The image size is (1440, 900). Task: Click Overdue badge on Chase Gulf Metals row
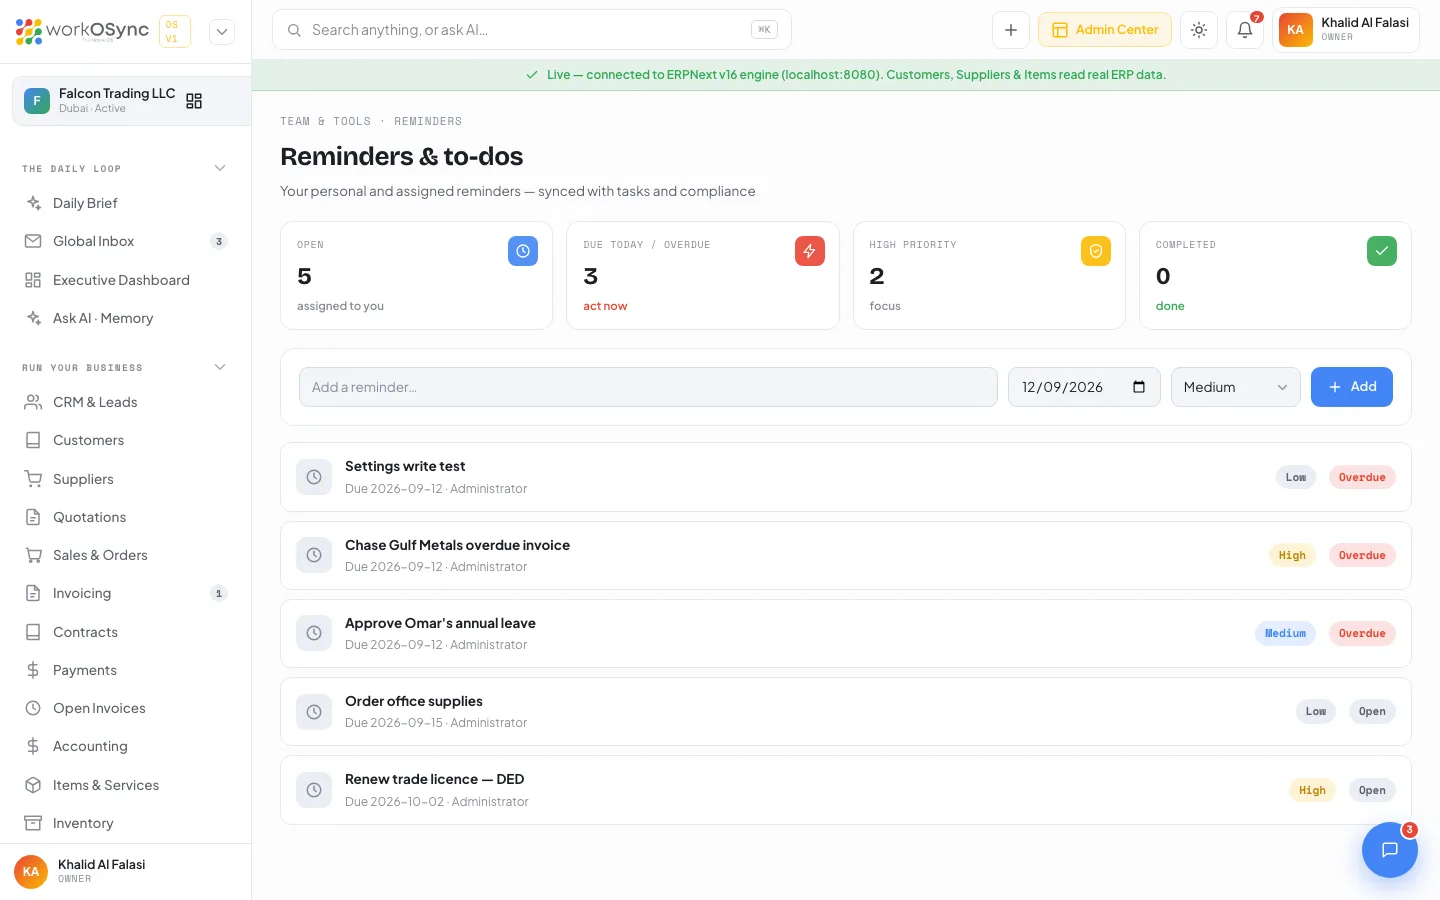point(1362,555)
